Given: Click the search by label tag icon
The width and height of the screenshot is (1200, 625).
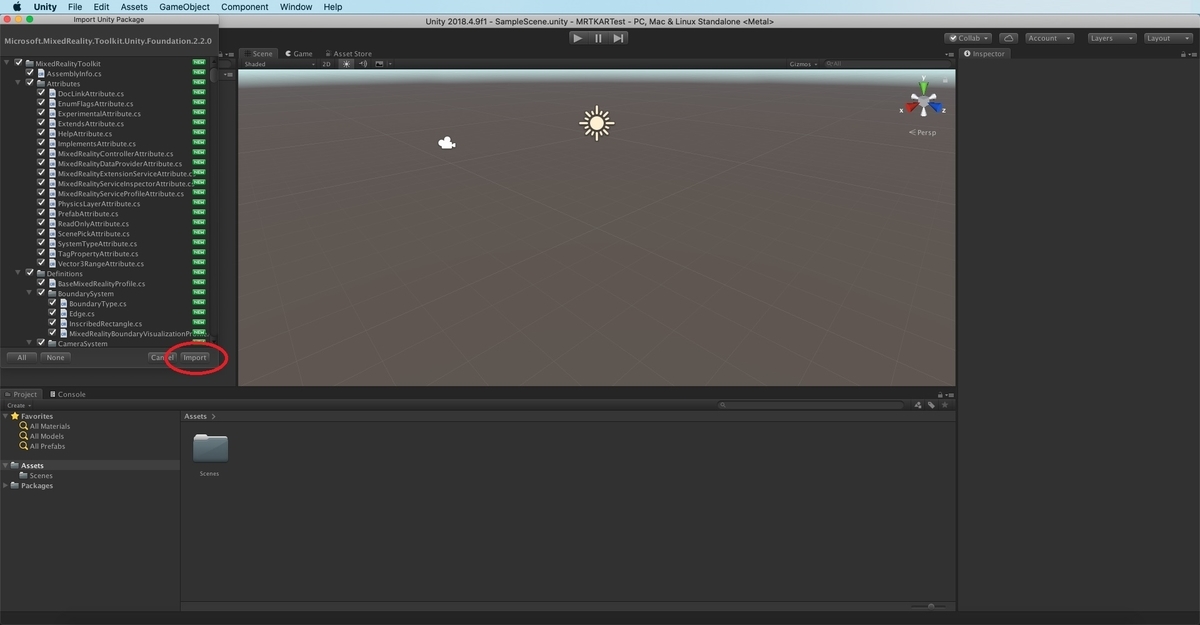Looking at the screenshot, I should (931, 405).
